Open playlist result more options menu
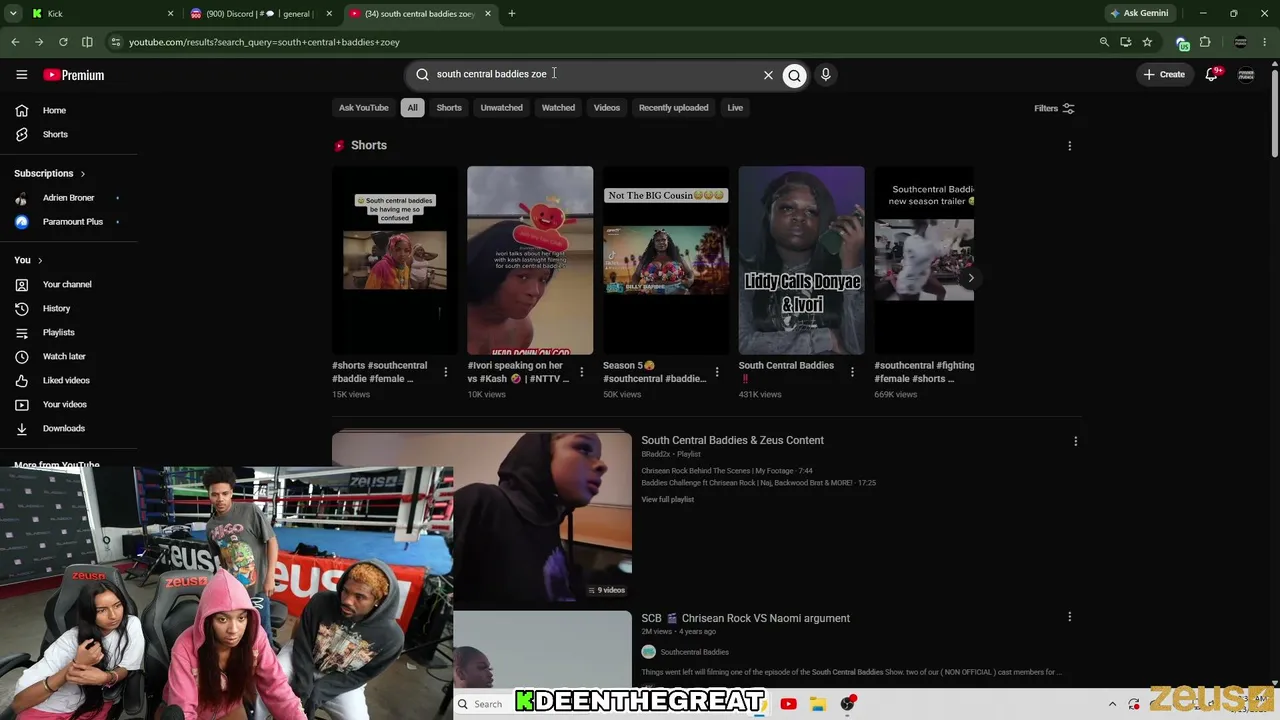The image size is (1280, 720). coord(1075,441)
